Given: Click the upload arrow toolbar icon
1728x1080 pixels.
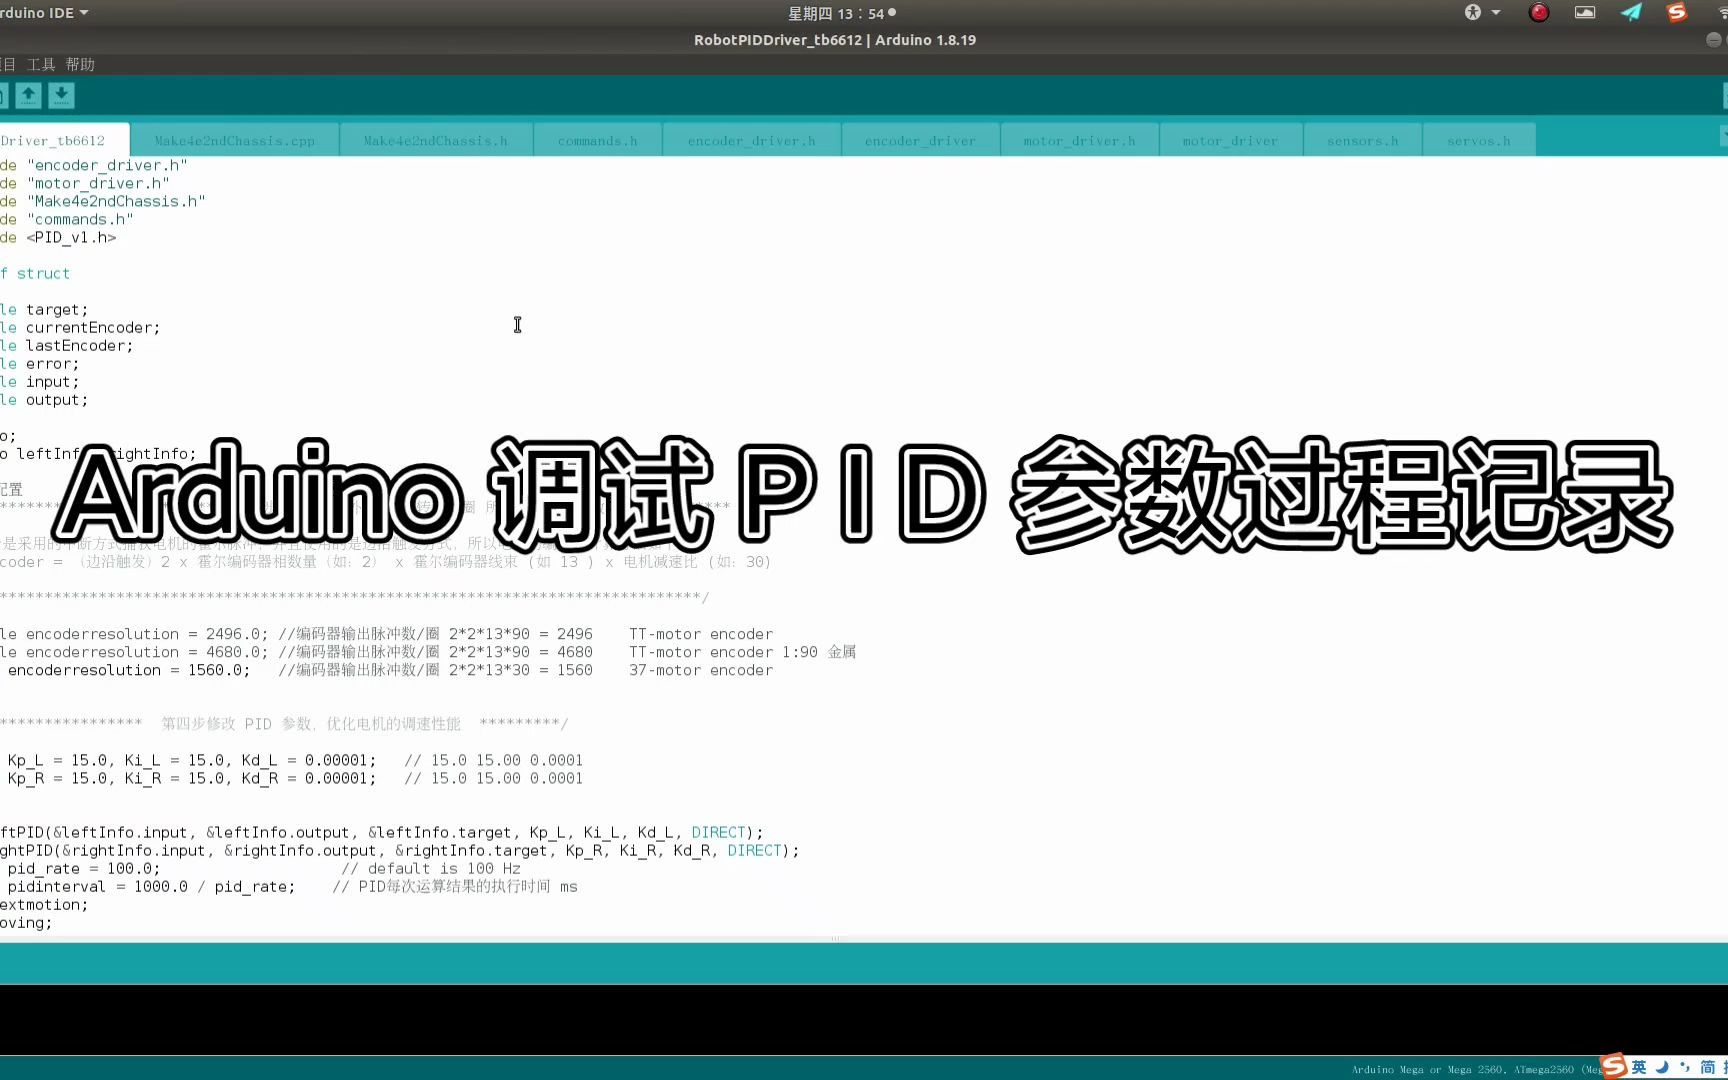Looking at the screenshot, I should [x=28, y=95].
